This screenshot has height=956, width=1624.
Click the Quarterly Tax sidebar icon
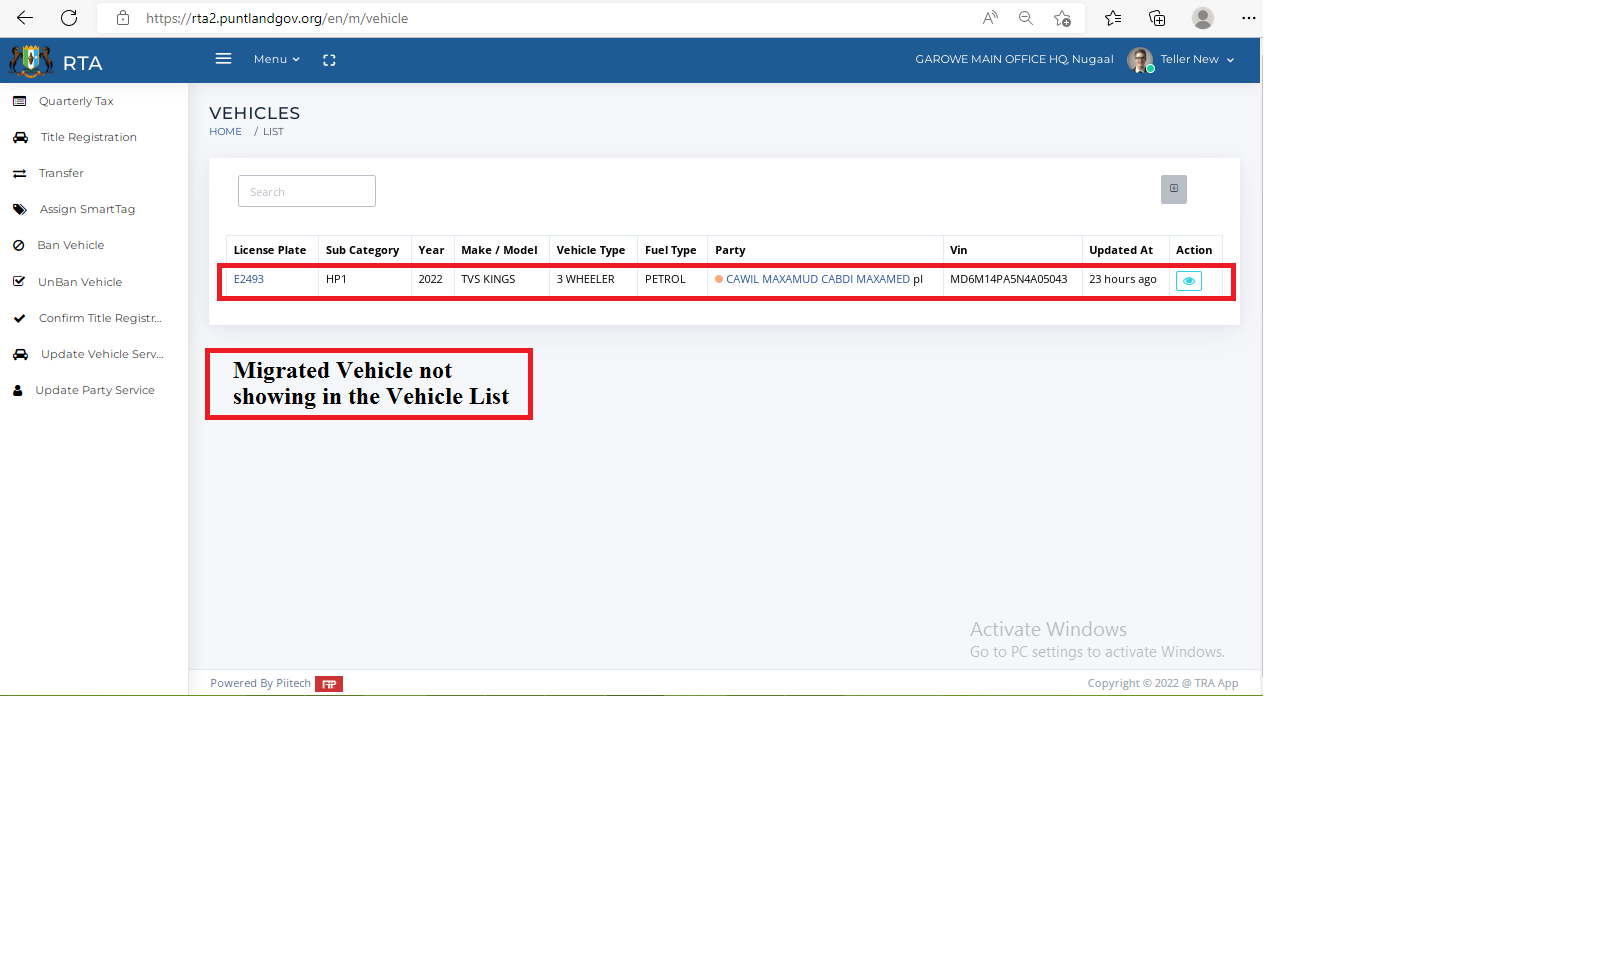(x=19, y=101)
